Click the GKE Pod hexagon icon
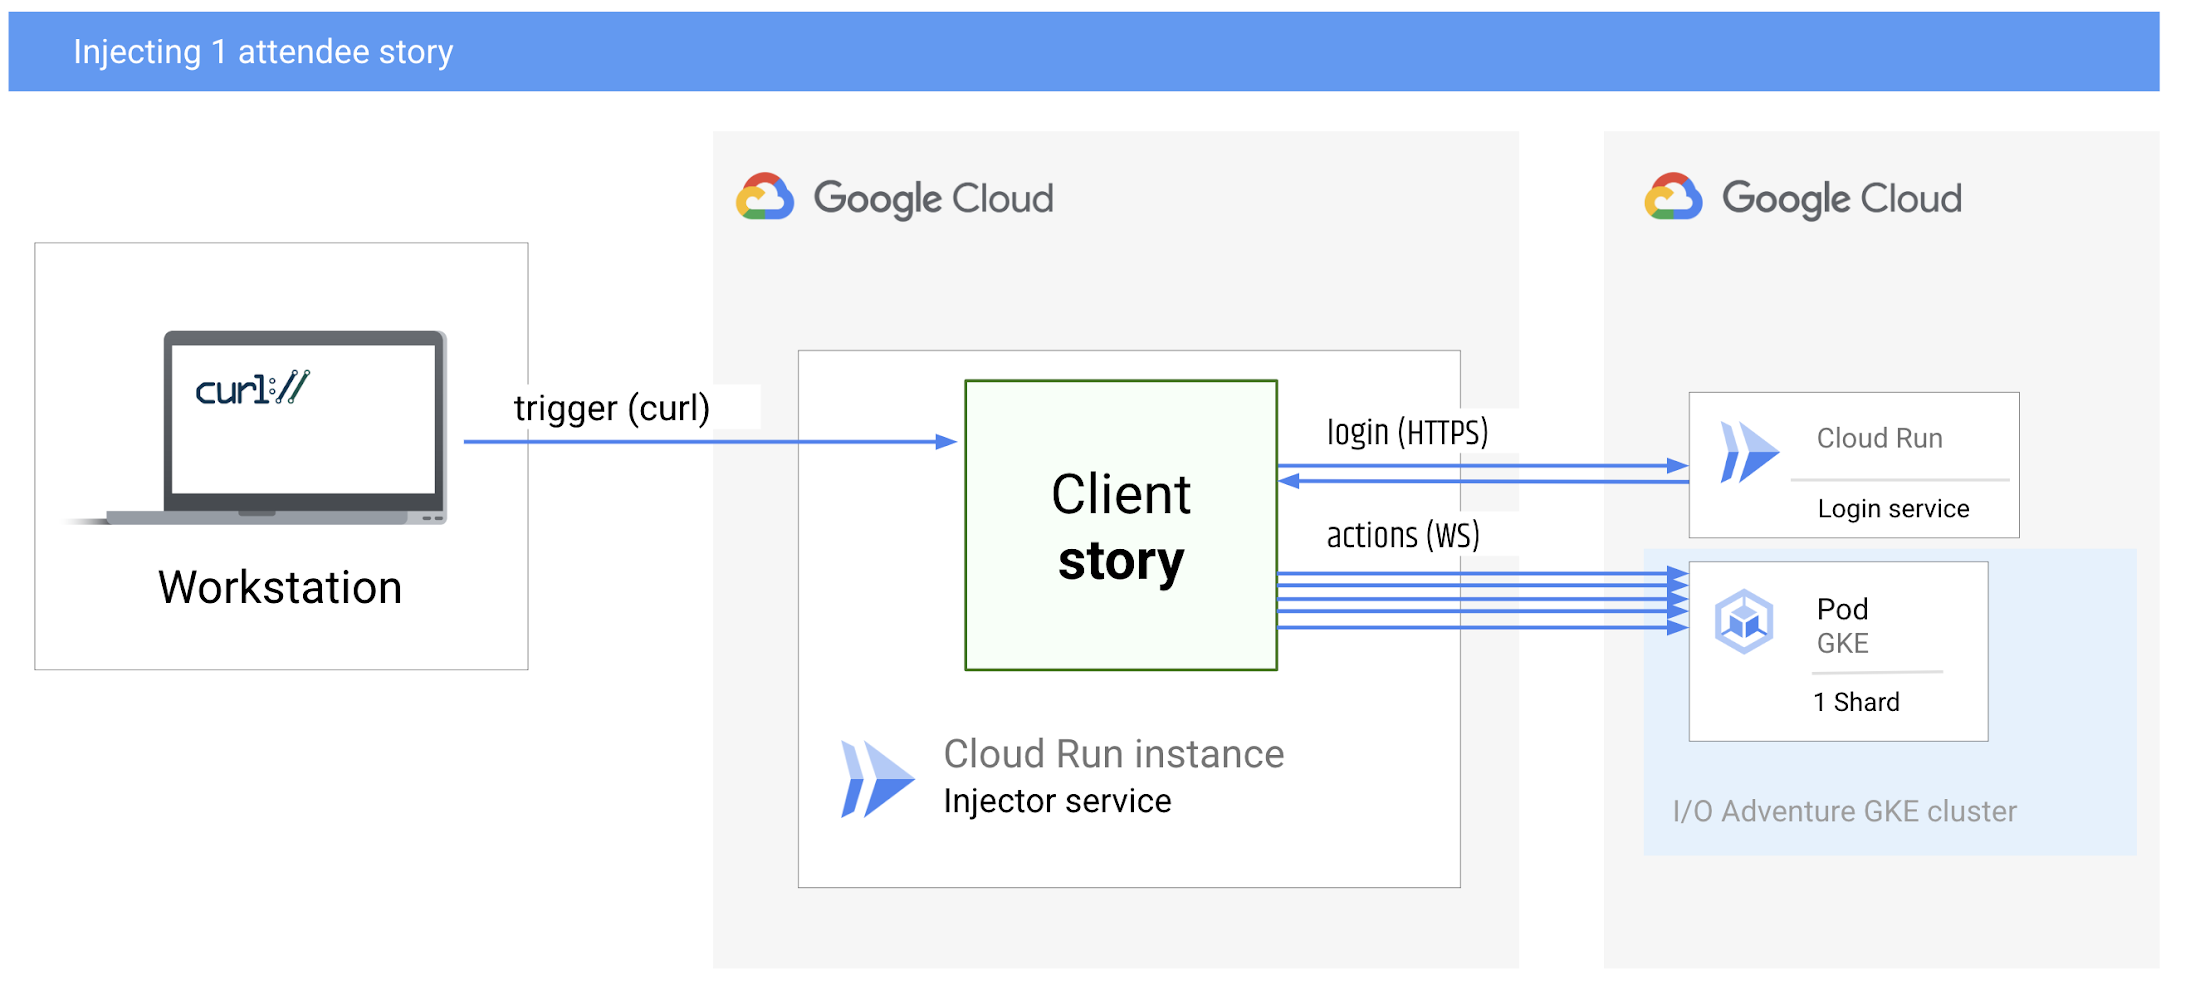 coord(1744,622)
